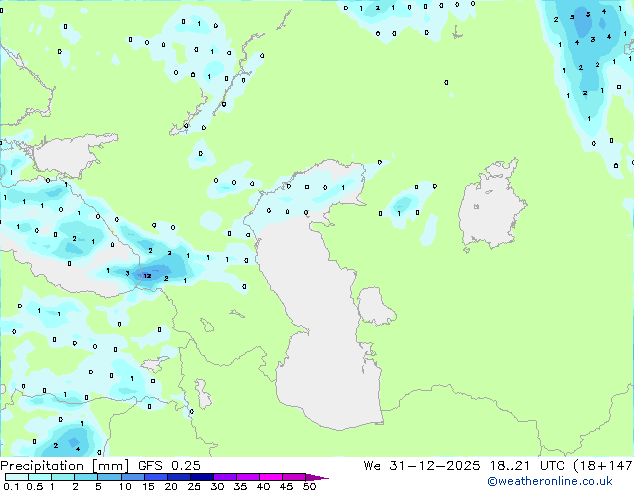Image resolution: width=634 pixels, height=490 pixels.
Task: Click the 0.1–0.5 mm legend color swatch
Action: pos(17,477)
